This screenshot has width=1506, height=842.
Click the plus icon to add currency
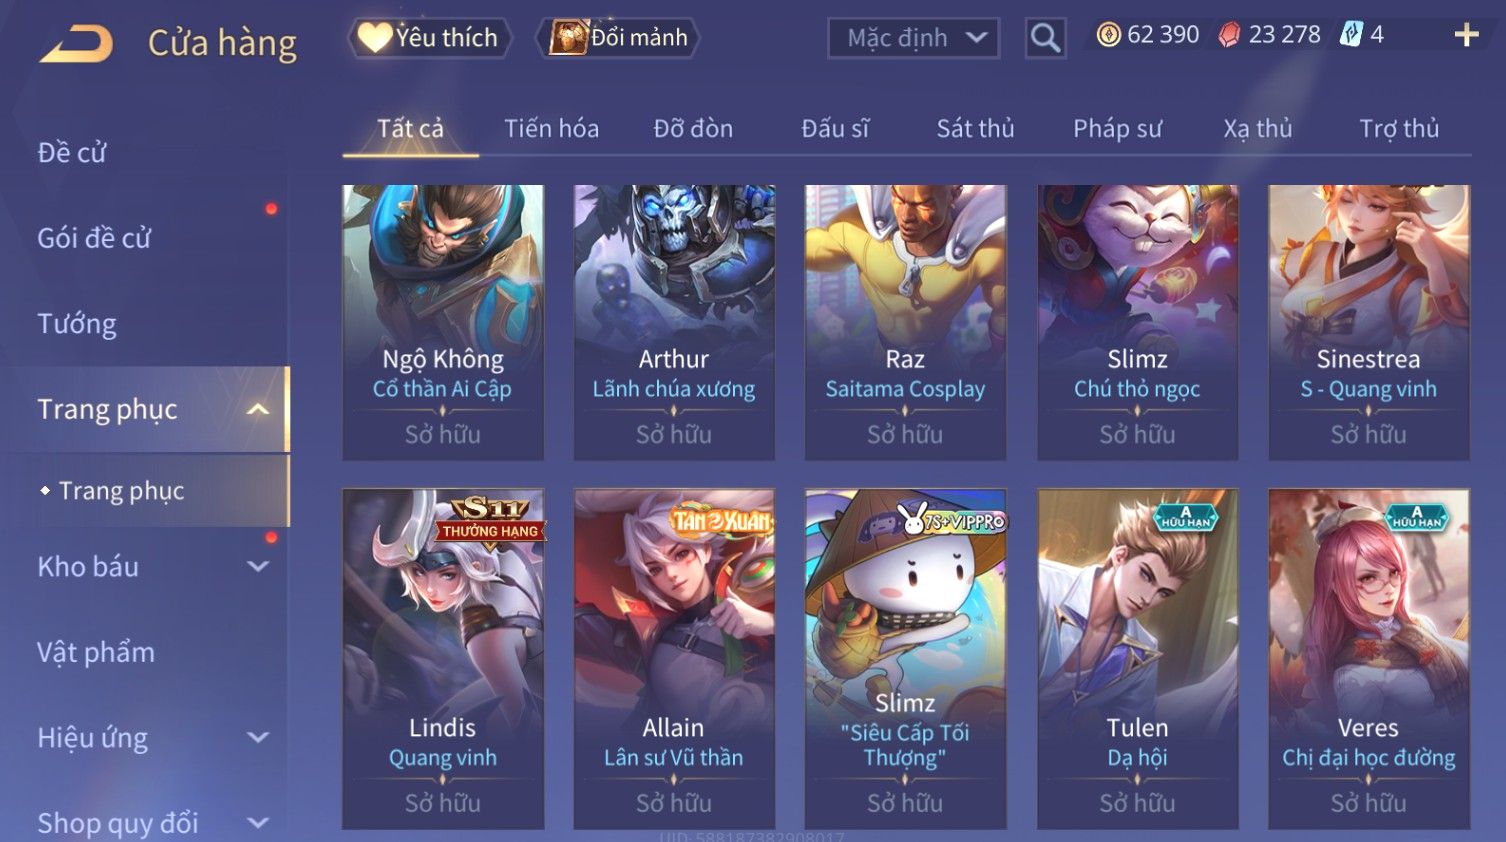pos(1466,35)
